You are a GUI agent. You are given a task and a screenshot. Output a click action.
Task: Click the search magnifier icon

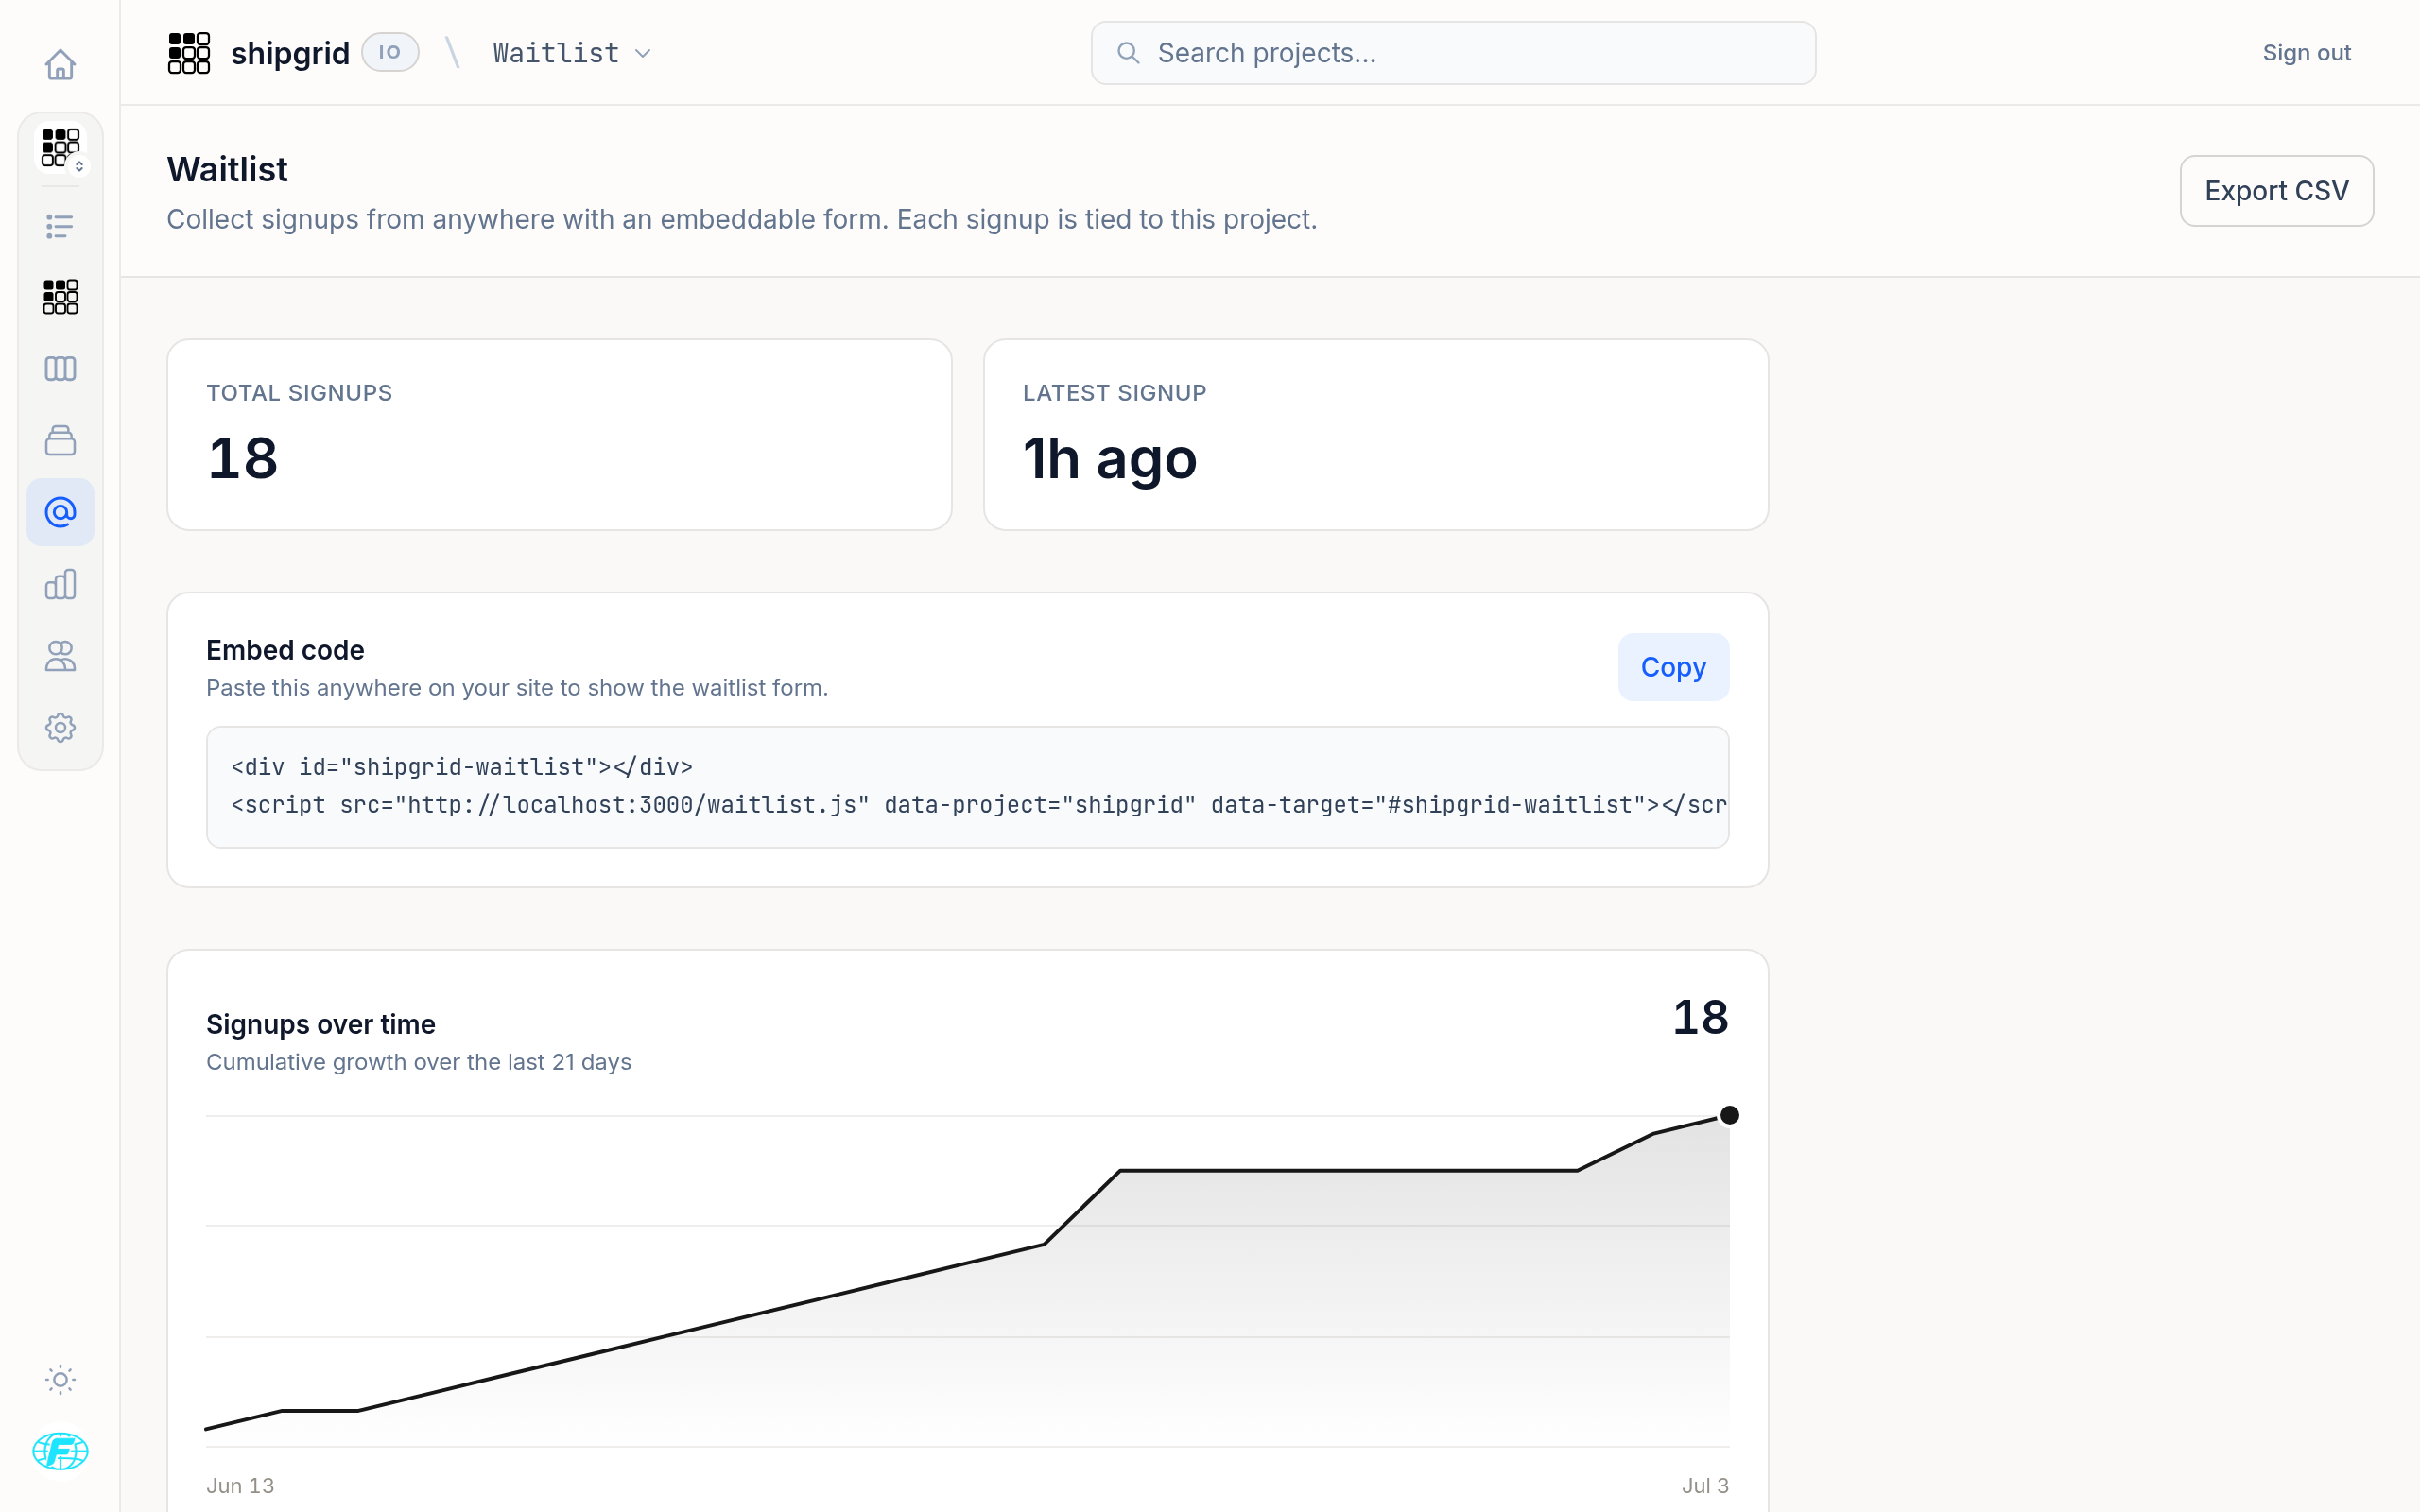(1128, 53)
